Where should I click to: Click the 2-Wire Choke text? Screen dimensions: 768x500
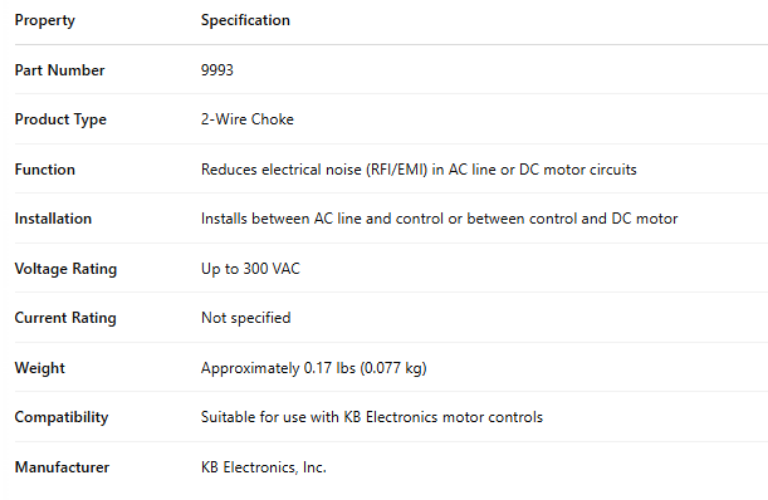[x=247, y=120]
